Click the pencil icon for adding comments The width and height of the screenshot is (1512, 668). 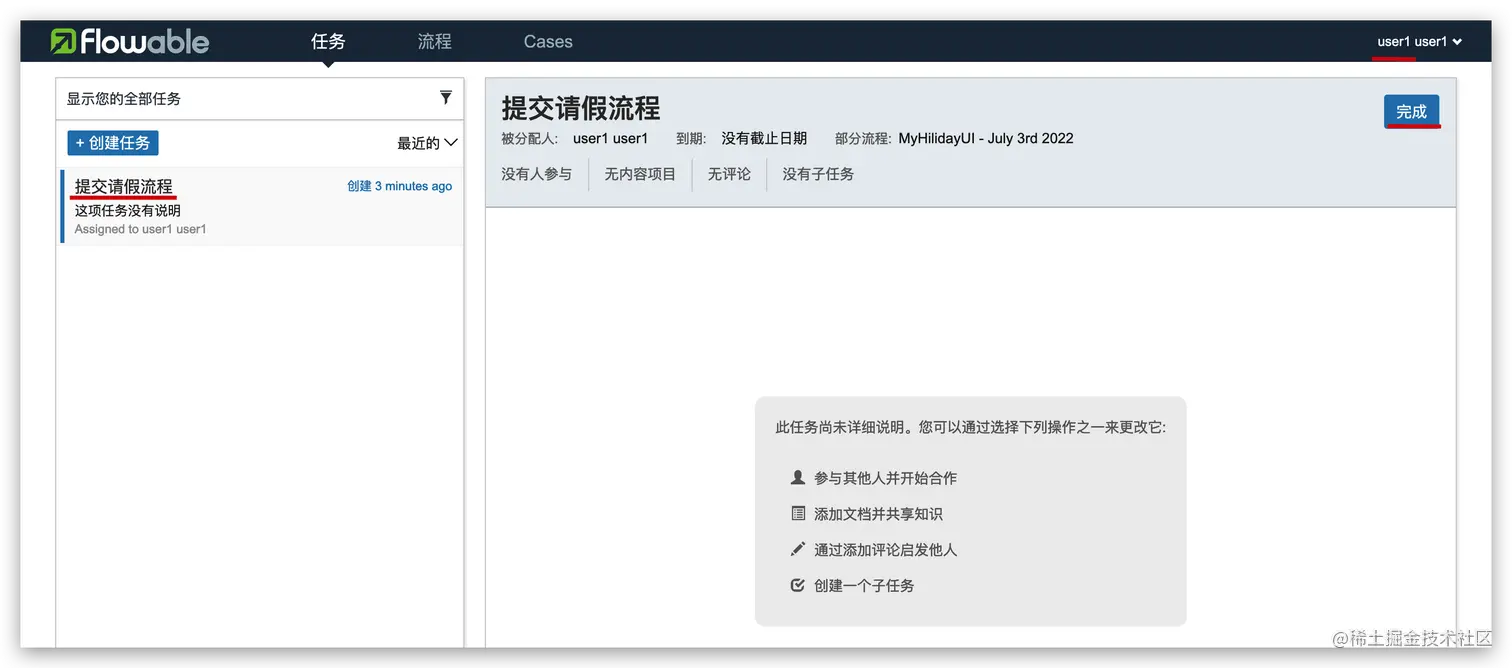tap(797, 549)
